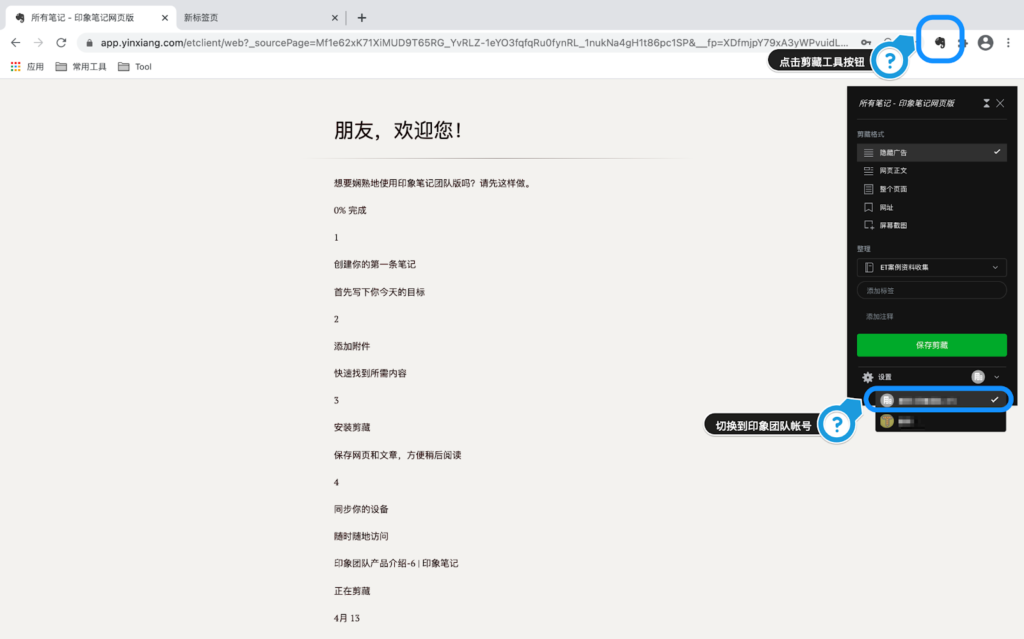Select the 网页正文 clip format
This screenshot has height=639, width=1024.
(931, 171)
